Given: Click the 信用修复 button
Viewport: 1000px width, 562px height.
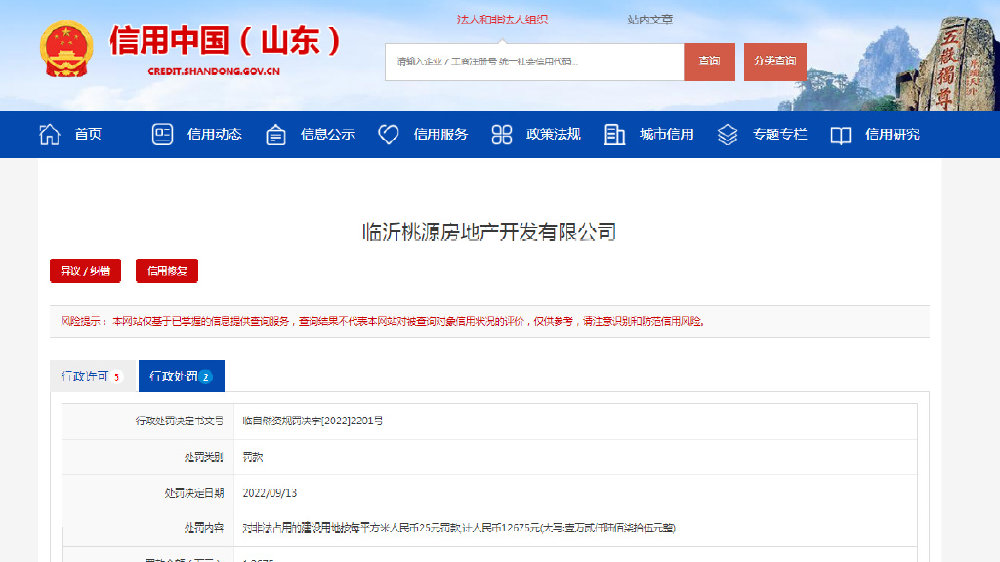Looking at the screenshot, I should tap(167, 271).
